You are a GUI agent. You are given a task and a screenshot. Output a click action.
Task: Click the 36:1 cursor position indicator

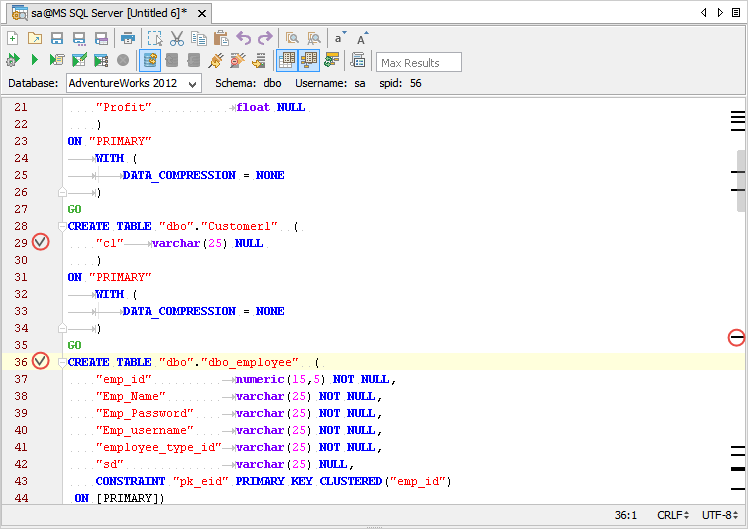coord(625,515)
